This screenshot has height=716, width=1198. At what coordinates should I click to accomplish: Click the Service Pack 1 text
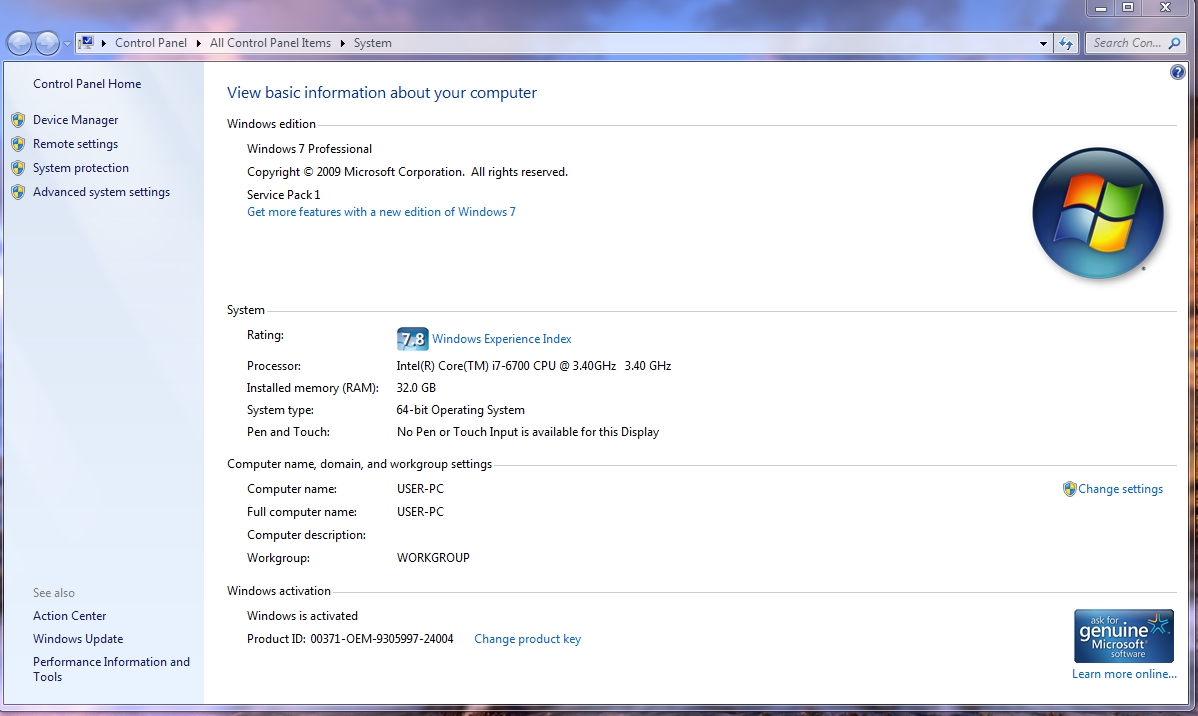tap(283, 195)
